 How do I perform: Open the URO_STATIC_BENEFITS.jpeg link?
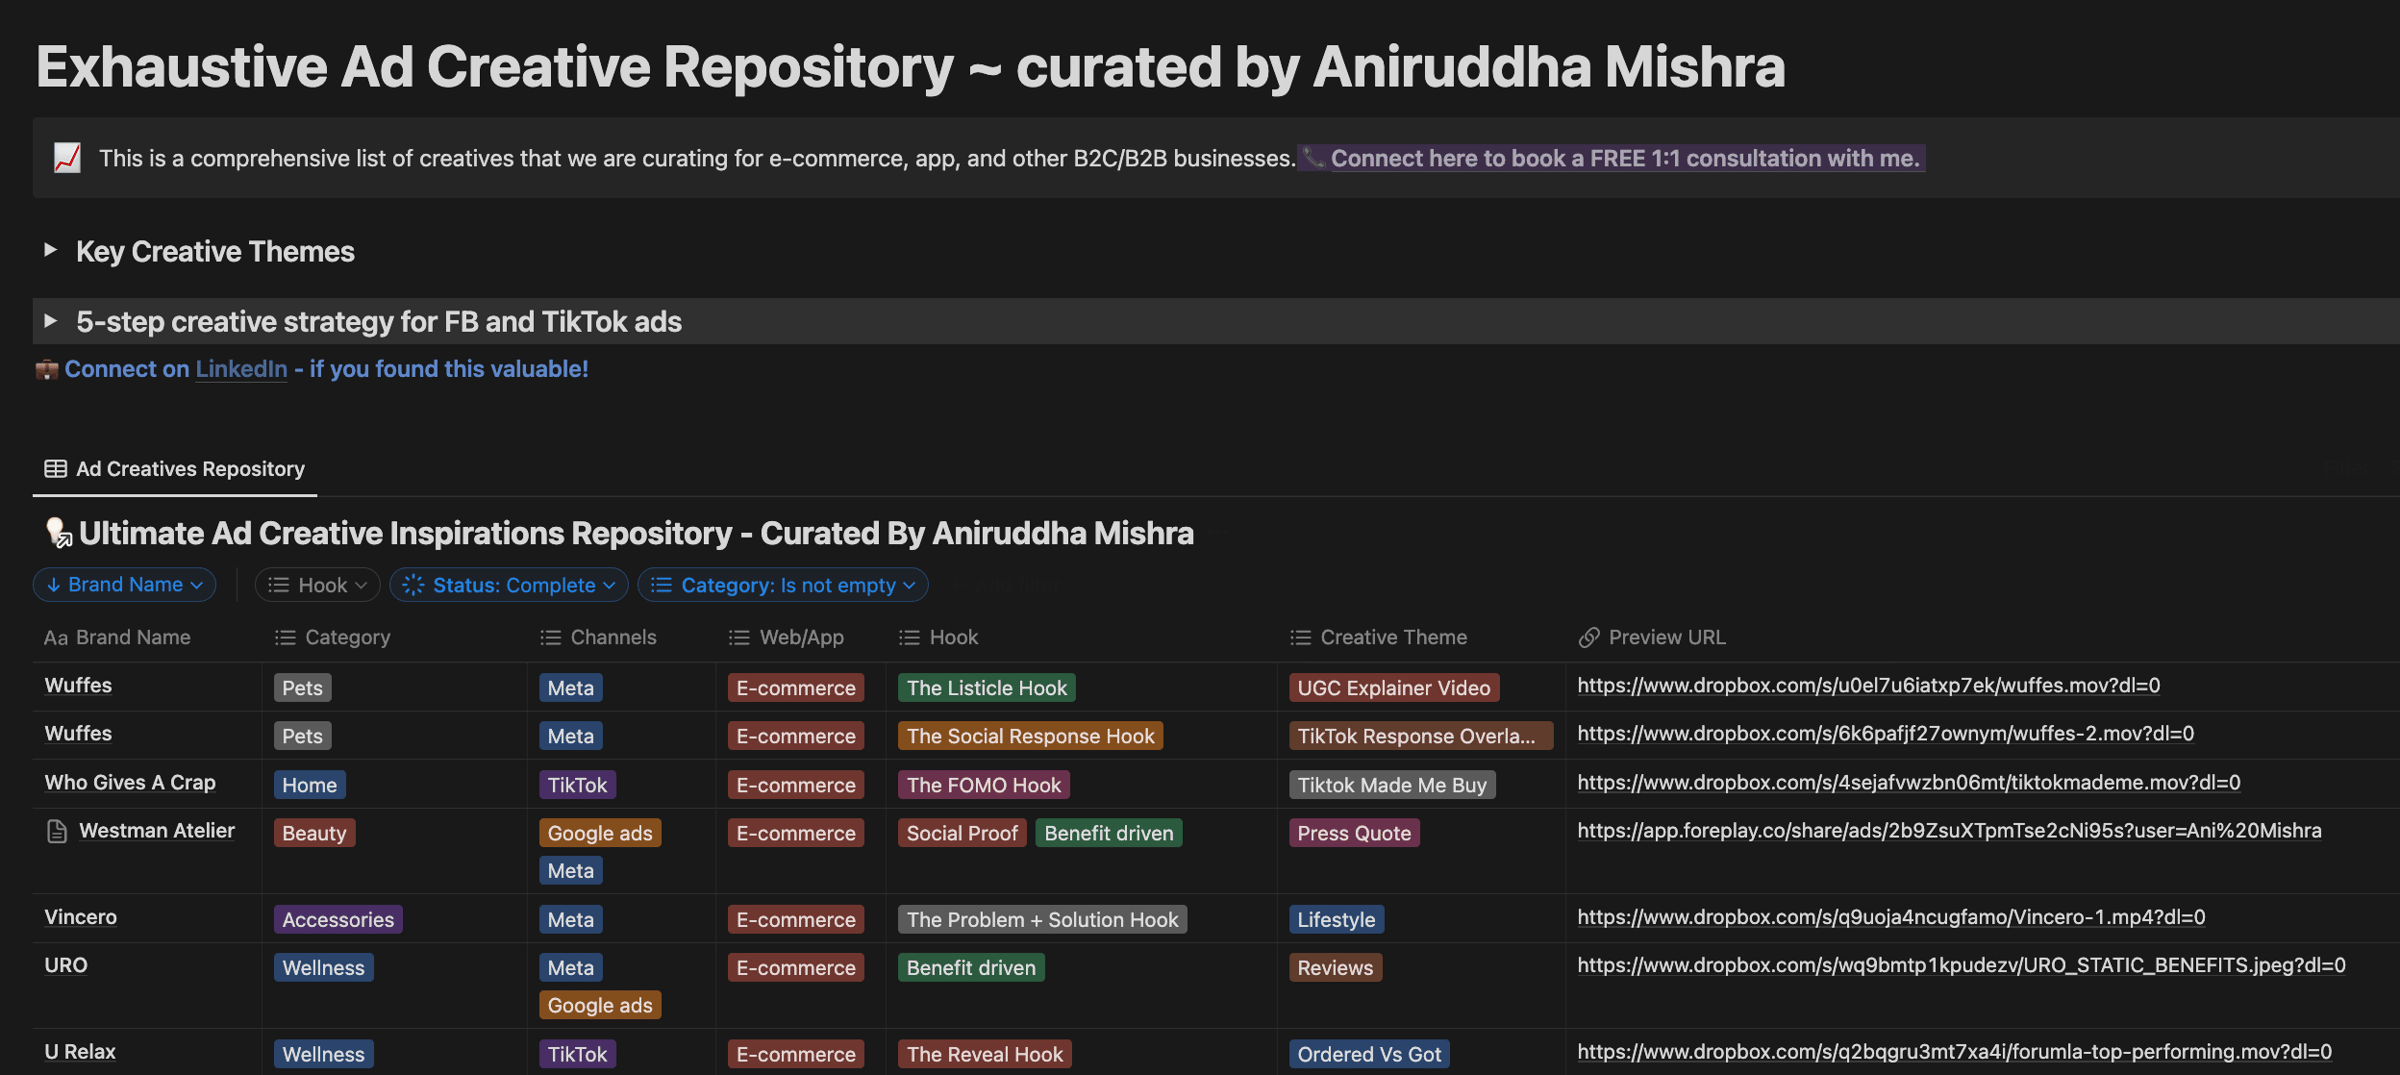(1961, 966)
